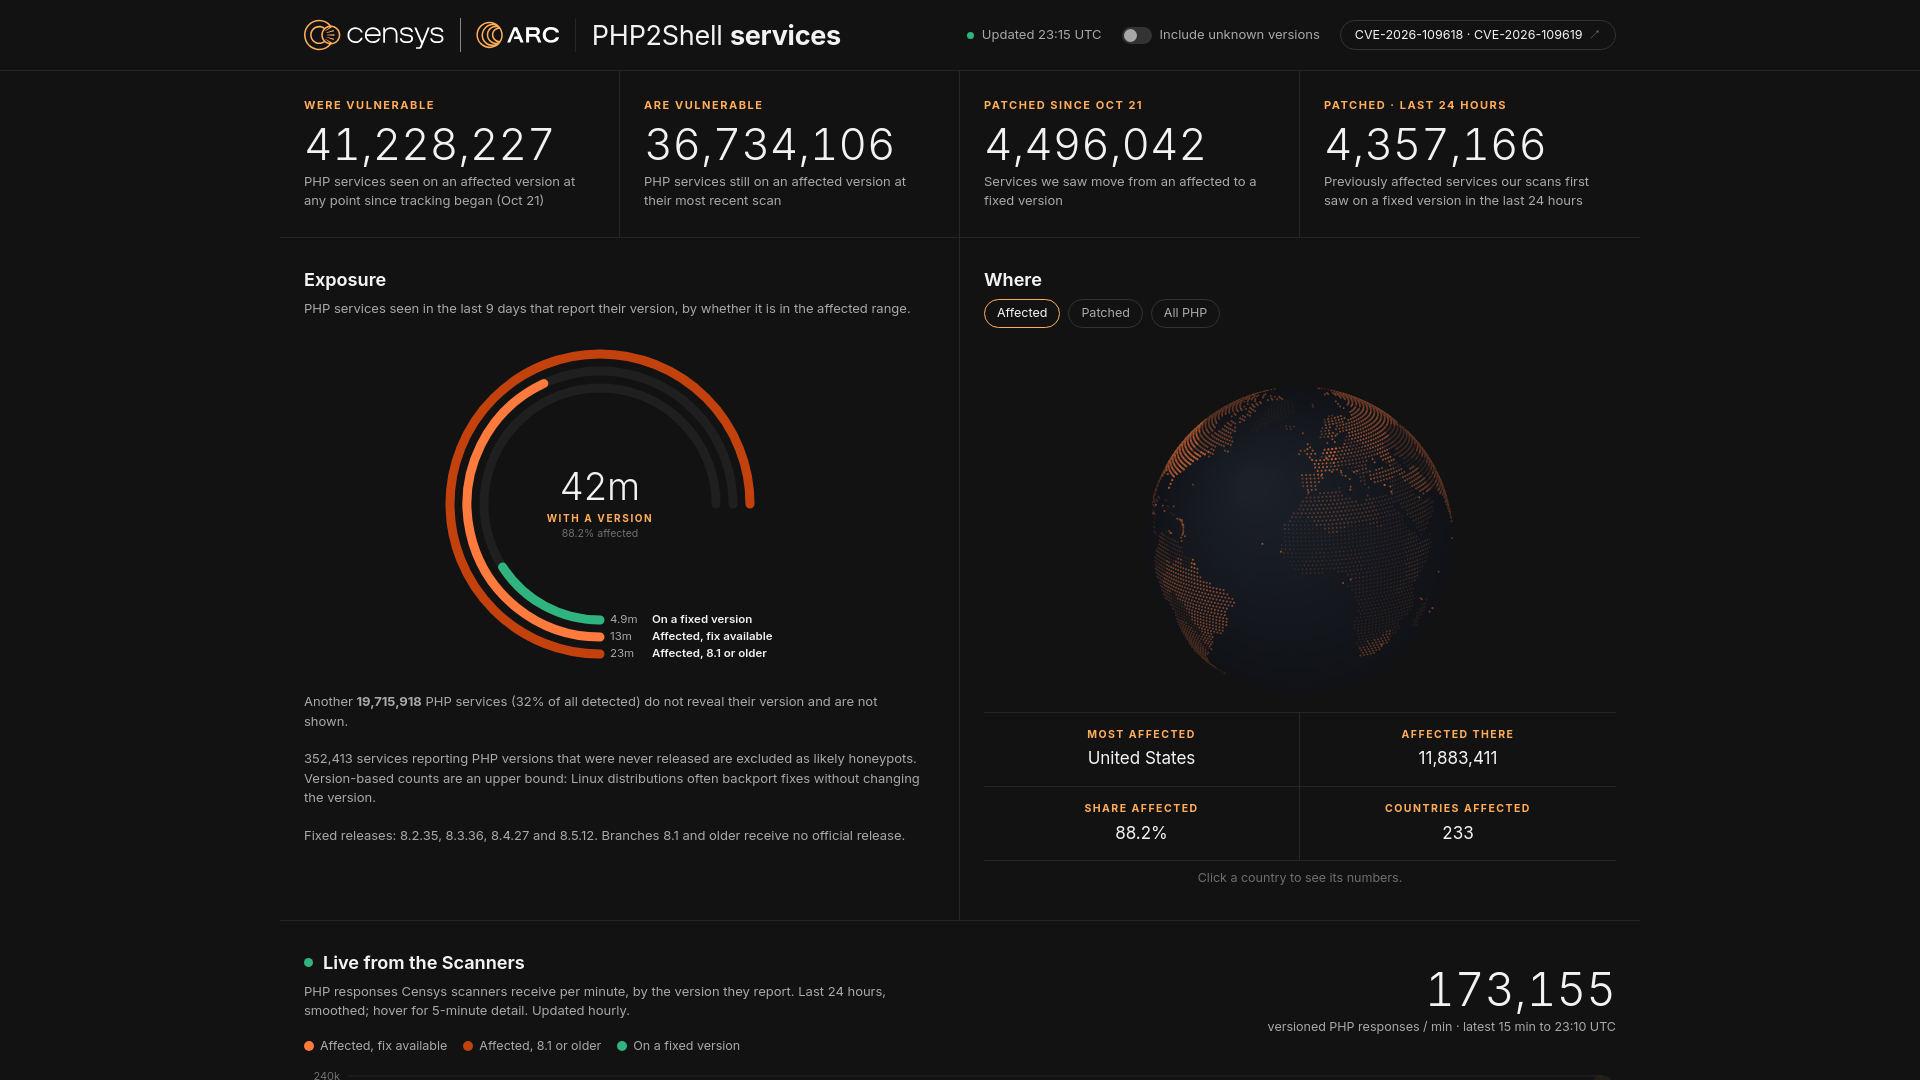Click the 233 countries affected value
Image resolution: width=1920 pixels, height=1080 pixels.
tap(1458, 833)
